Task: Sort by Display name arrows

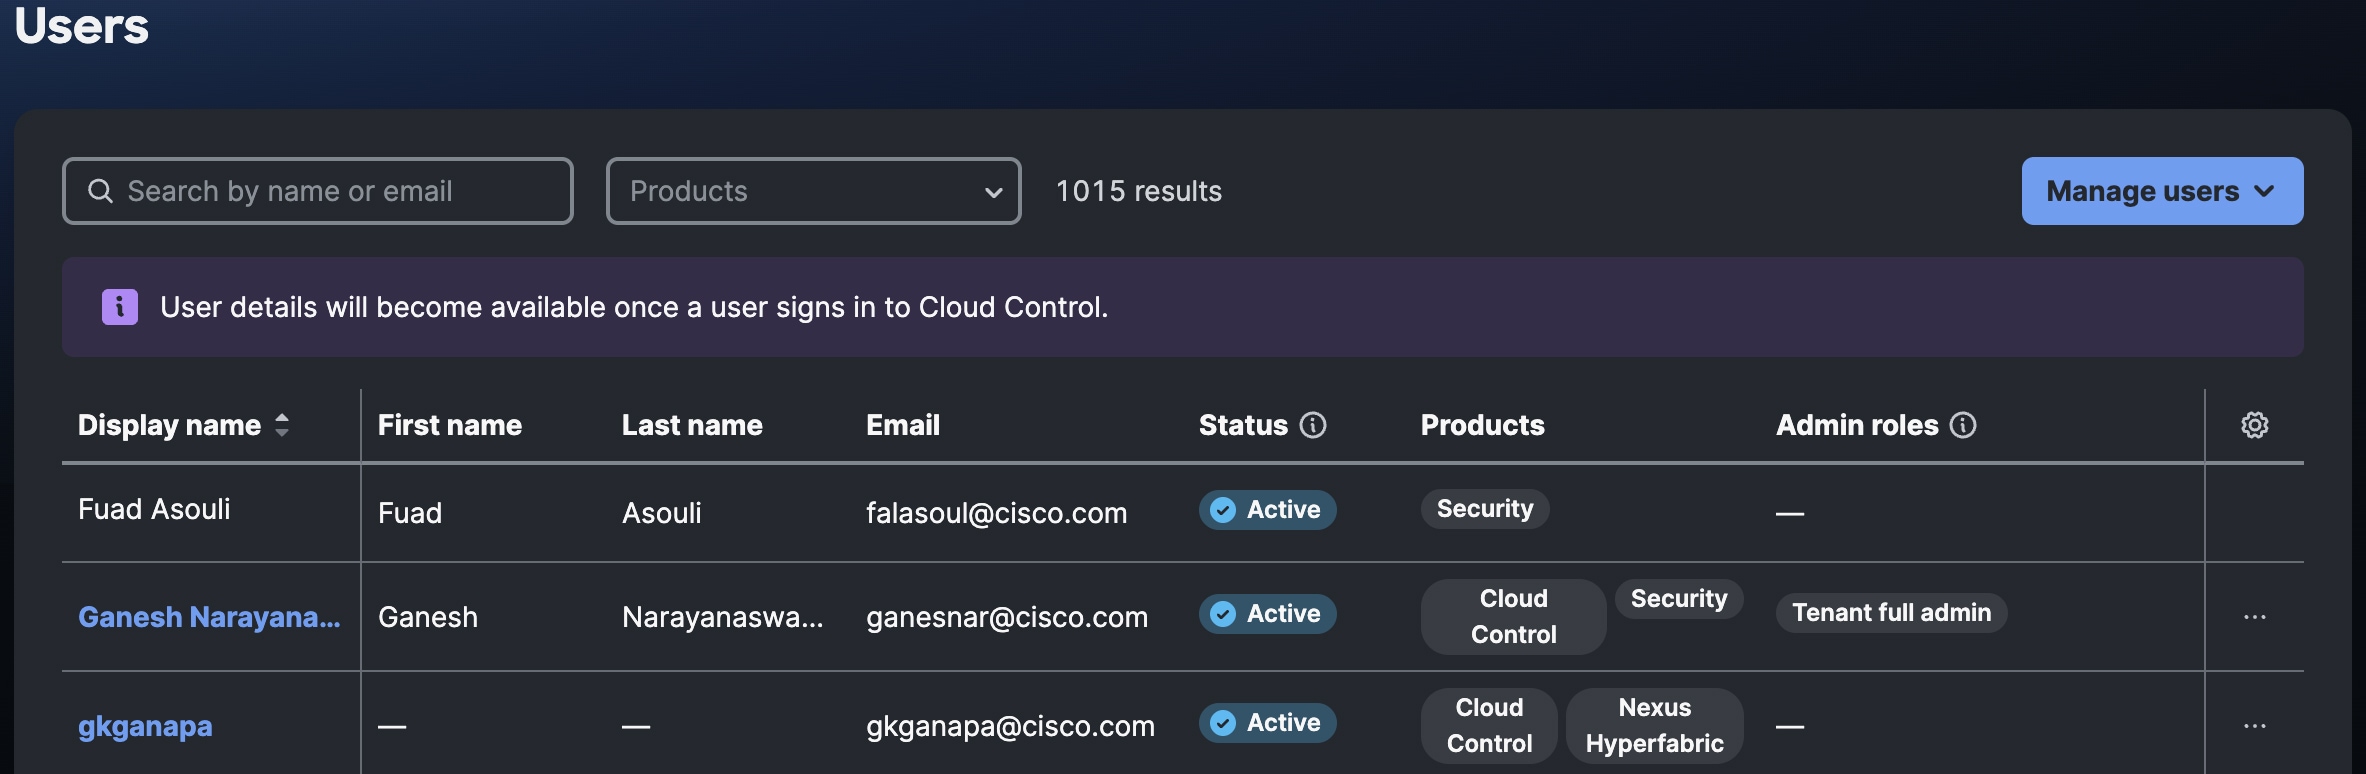Action: (282, 425)
